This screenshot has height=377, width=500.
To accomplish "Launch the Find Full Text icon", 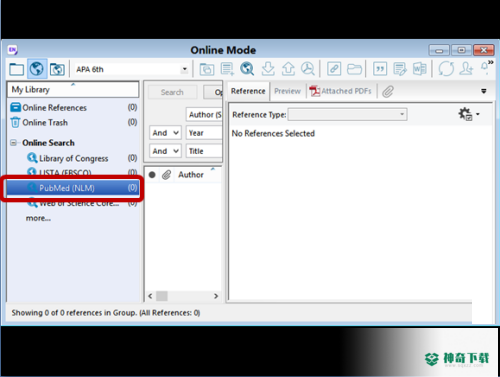I will click(x=308, y=69).
